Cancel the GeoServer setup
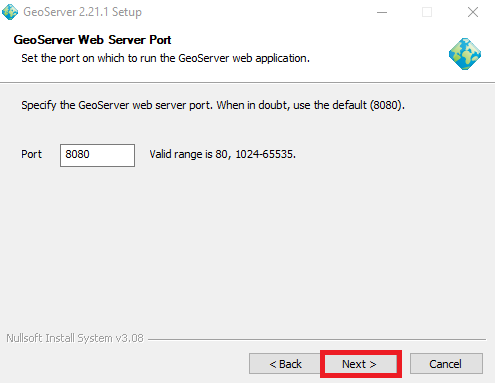Screen dimensions: 495x383 tap(446, 364)
